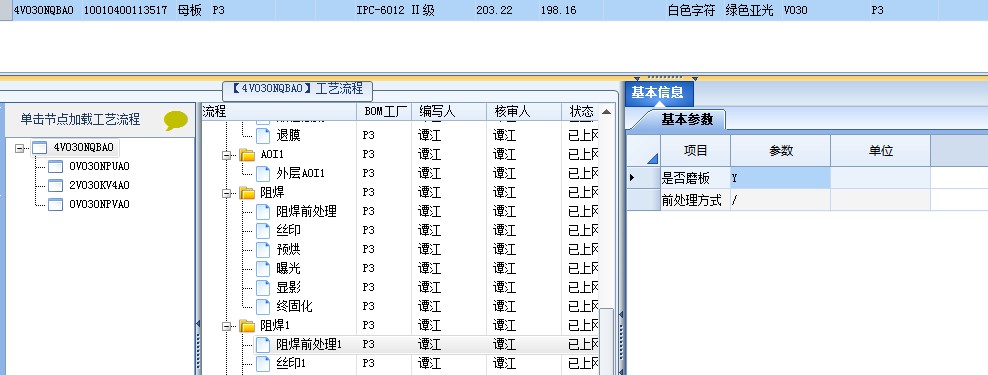
Task: Select the 丝印1 process step
Action: click(290, 364)
